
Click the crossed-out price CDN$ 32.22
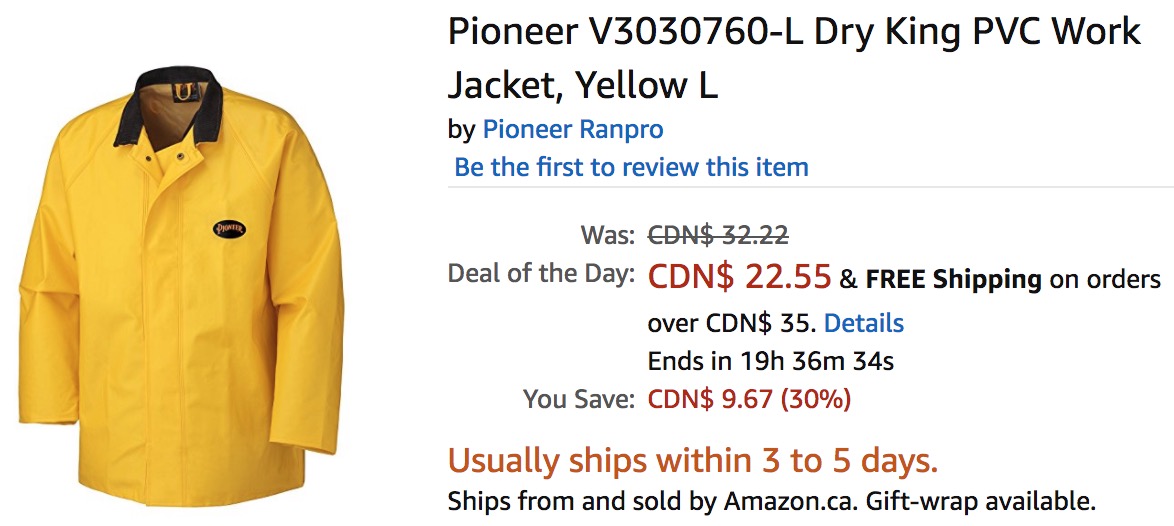coord(717,235)
